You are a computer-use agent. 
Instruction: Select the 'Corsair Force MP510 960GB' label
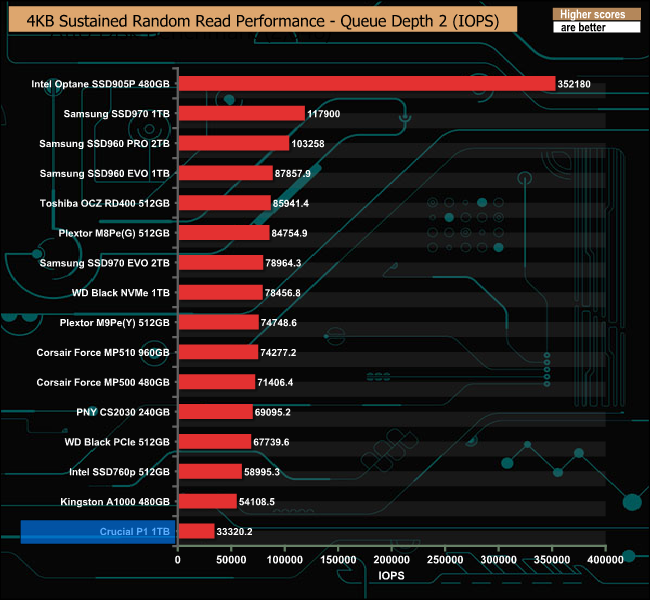click(103, 352)
